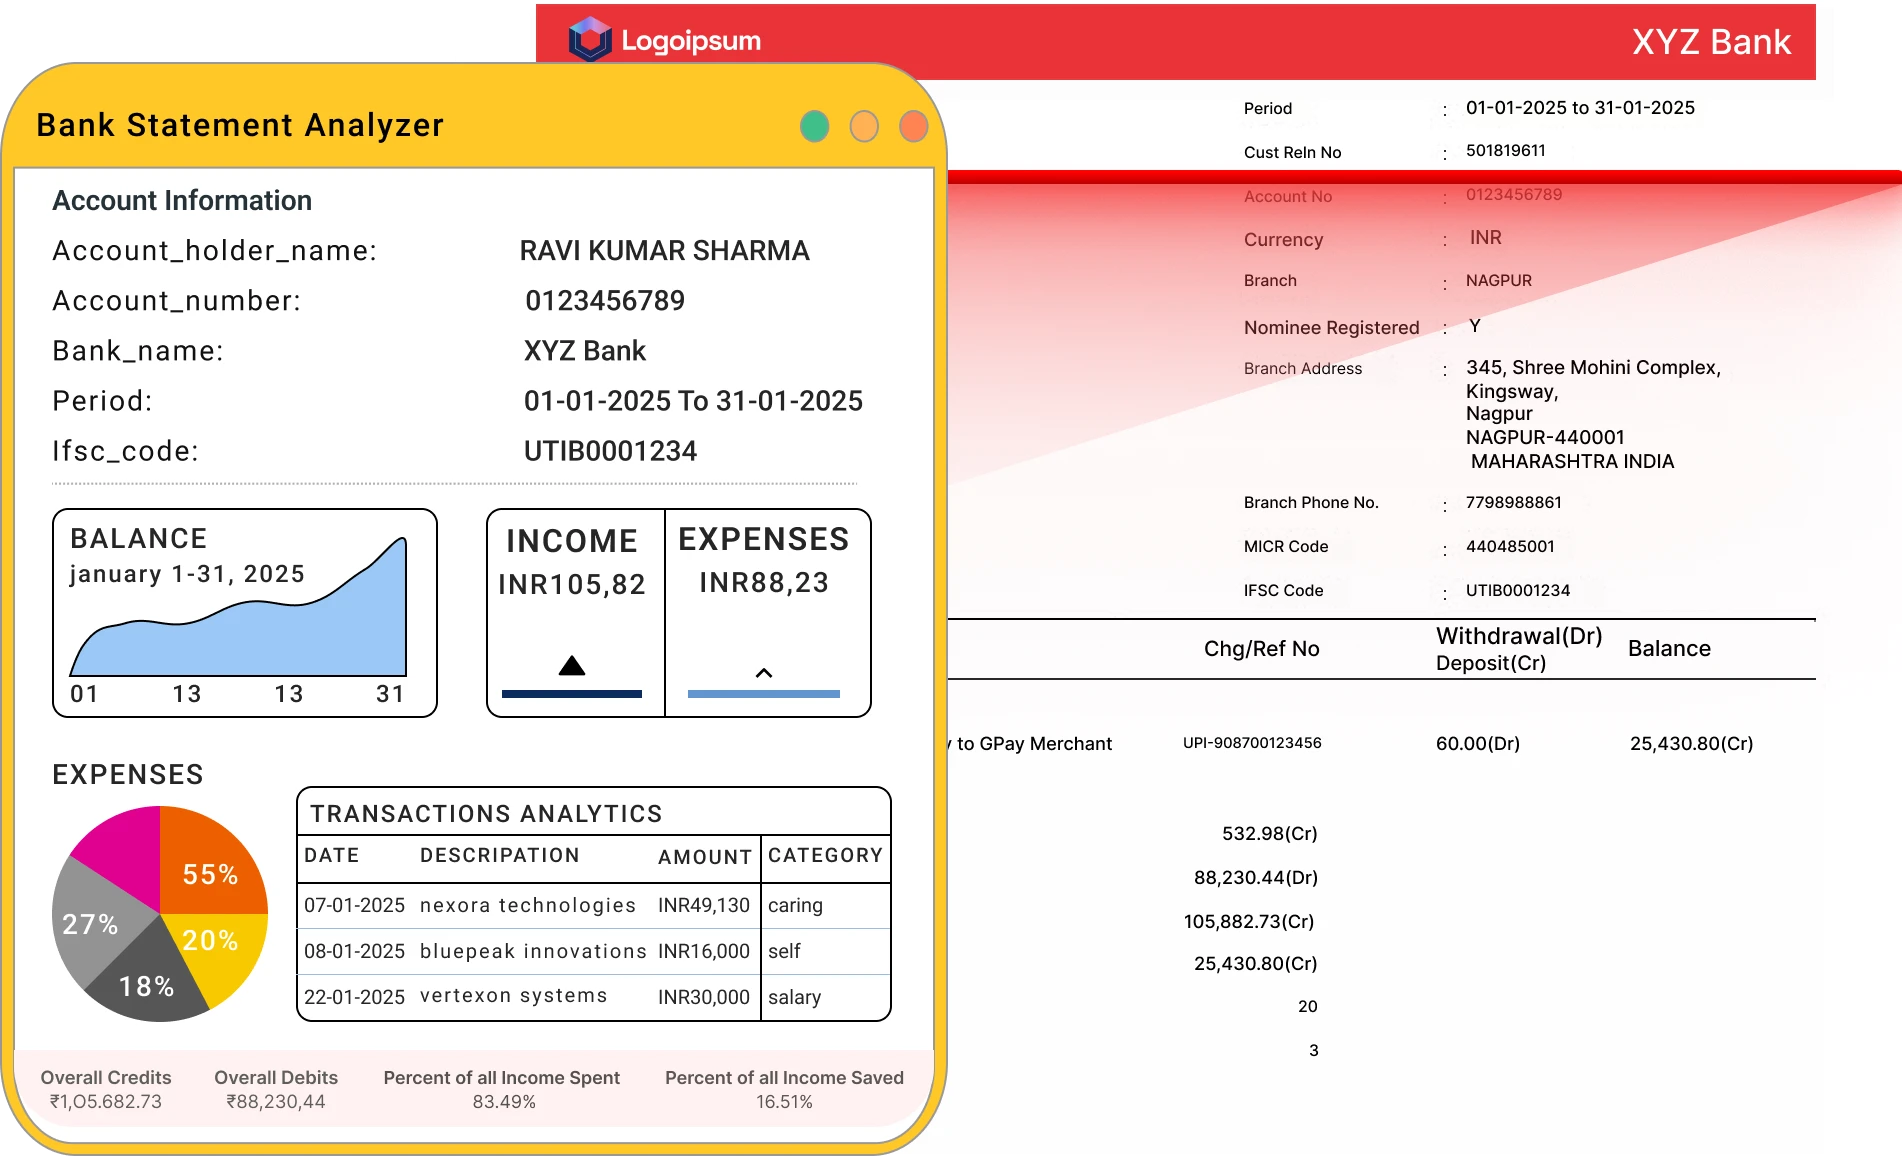
Task: Click the AMOUNT column header
Action: 704,857
